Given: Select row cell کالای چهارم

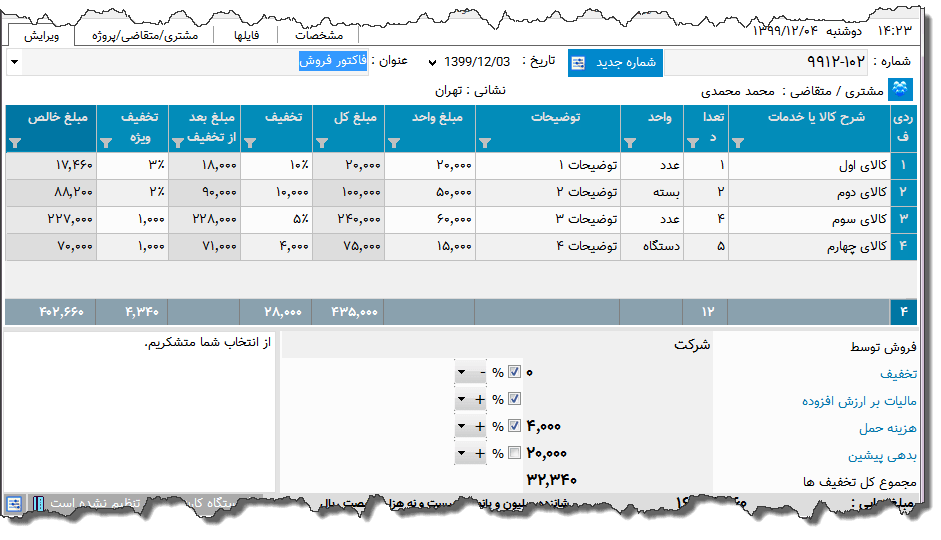Looking at the screenshot, I should [810, 247].
